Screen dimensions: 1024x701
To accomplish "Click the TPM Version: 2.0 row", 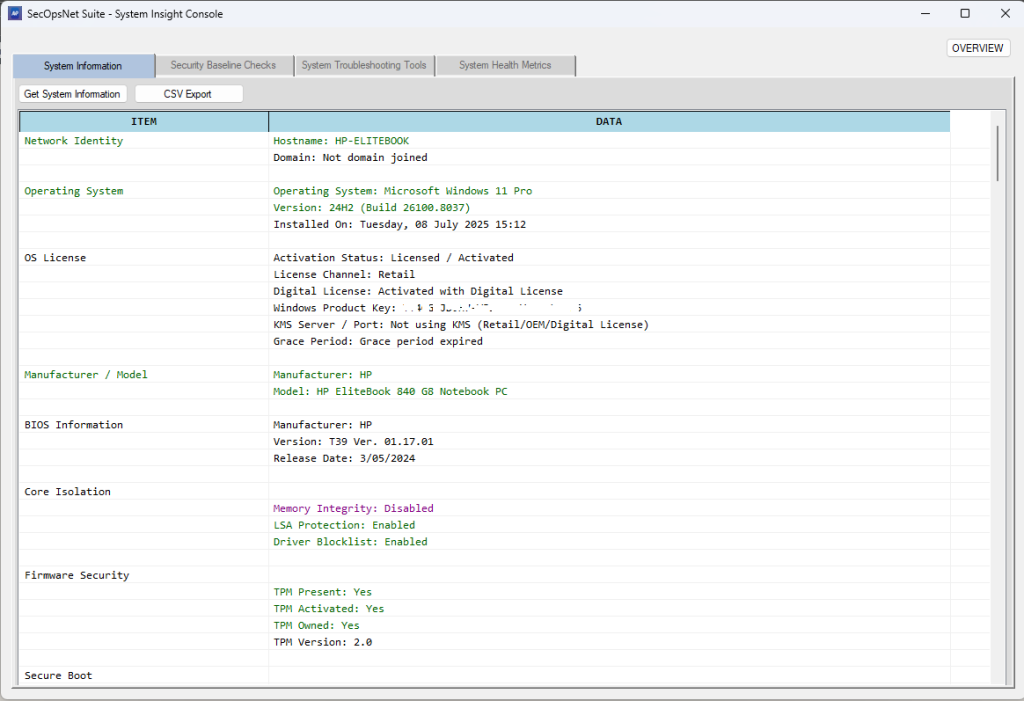I will 322,642.
